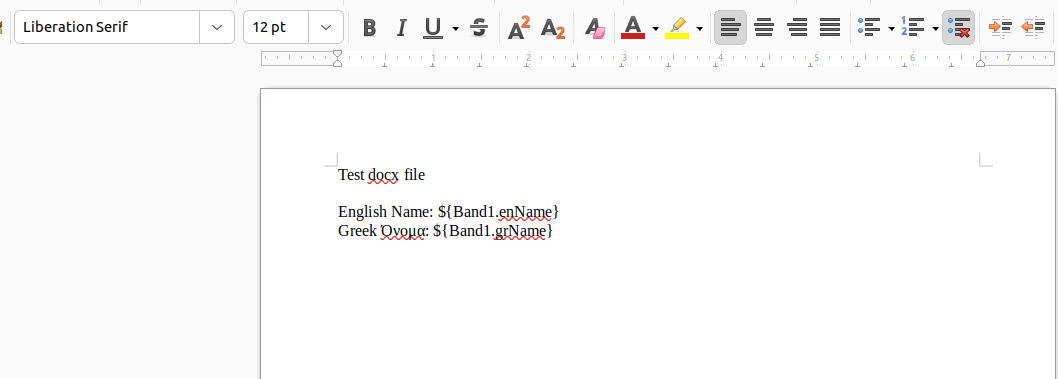Decrease paragraph indent
1058x379 pixels.
1033,28
